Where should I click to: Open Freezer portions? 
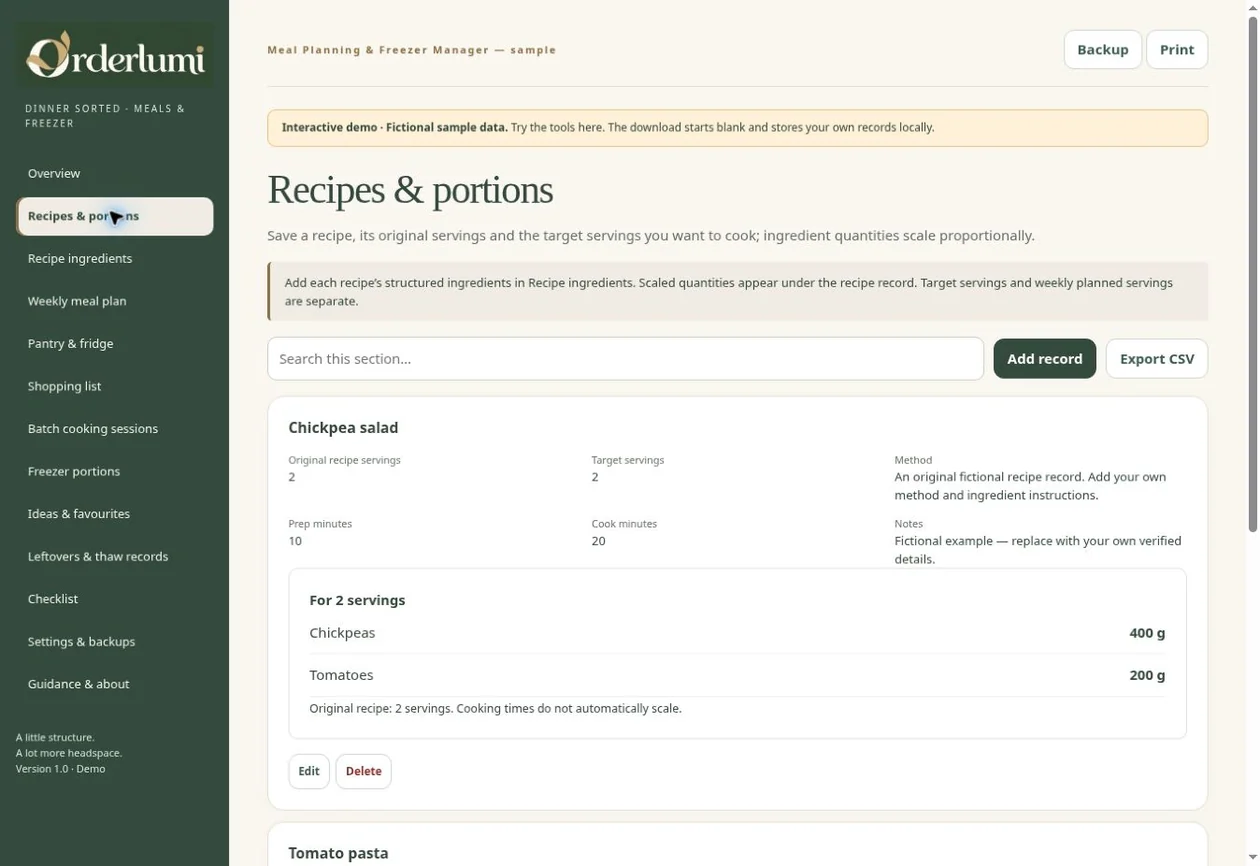115,471
